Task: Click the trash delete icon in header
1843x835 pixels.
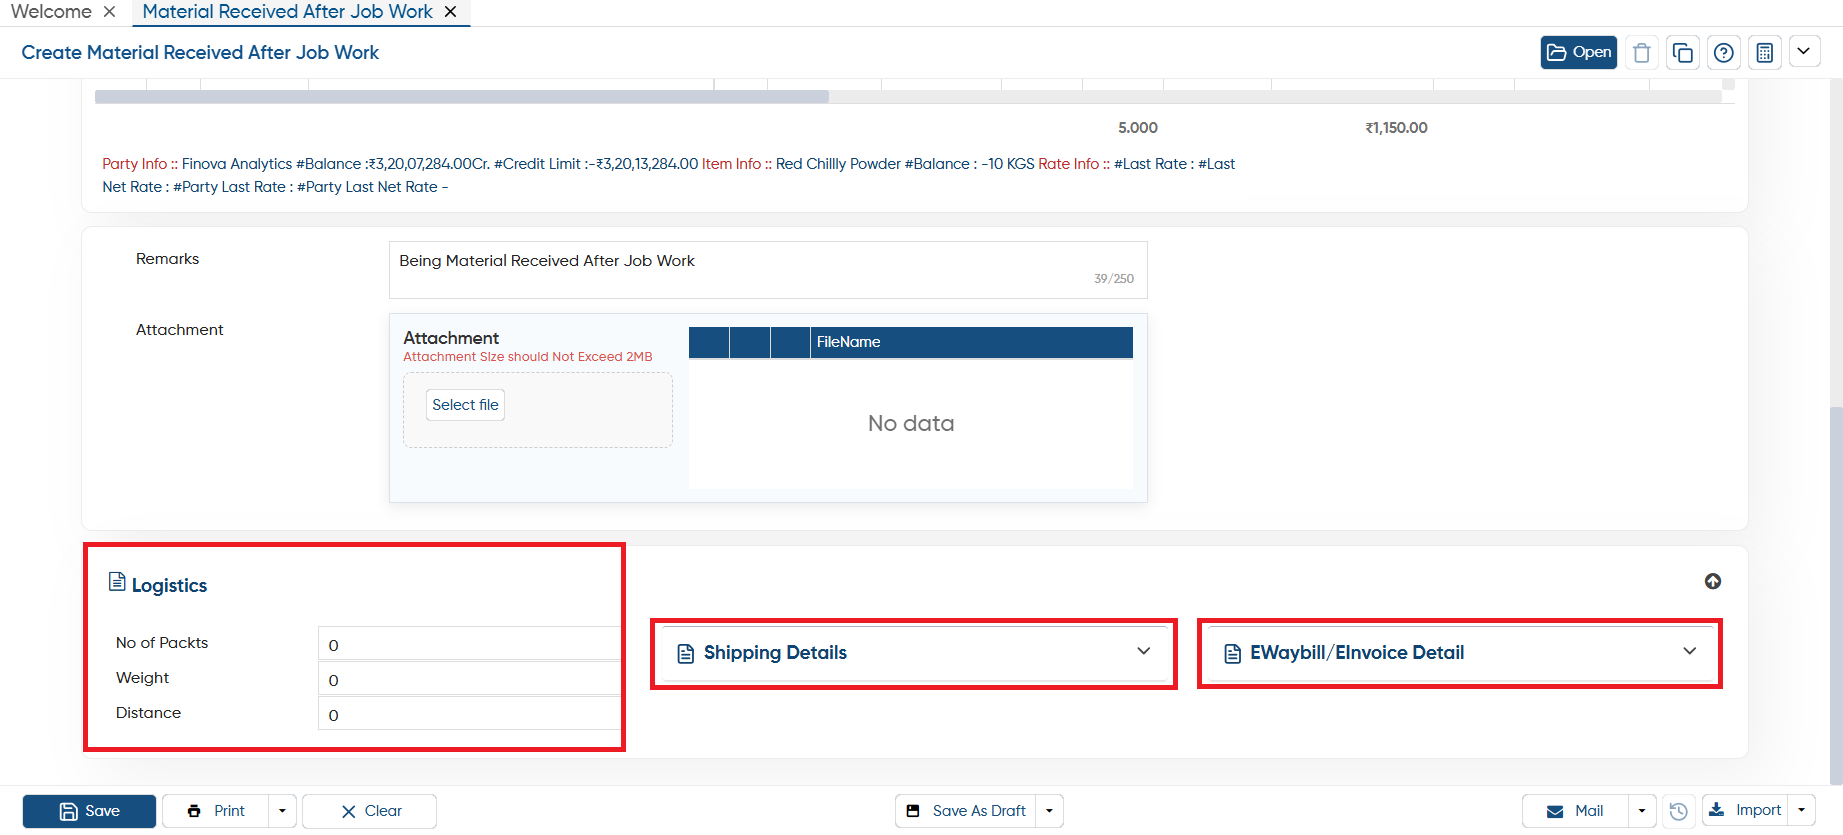Action: pyautogui.click(x=1641, y=53)
